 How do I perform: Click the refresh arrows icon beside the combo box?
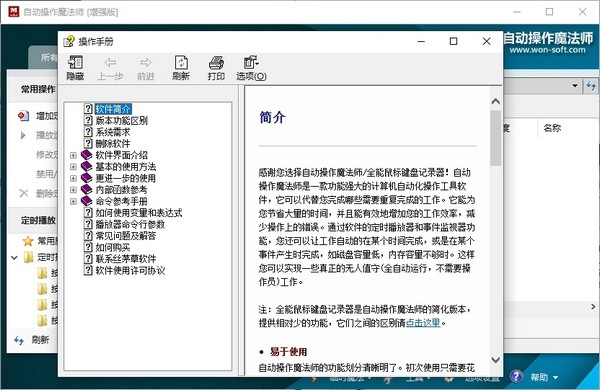[591, 86]
